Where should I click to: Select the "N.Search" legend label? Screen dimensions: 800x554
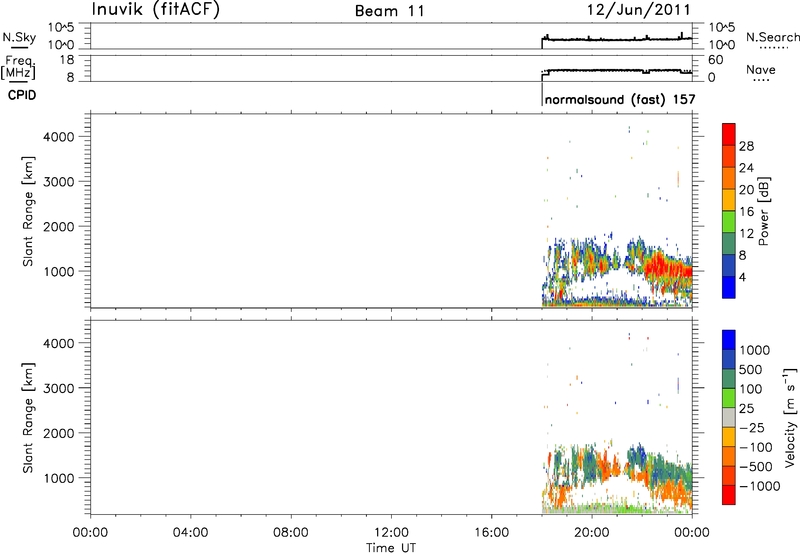tap(773, 37)
